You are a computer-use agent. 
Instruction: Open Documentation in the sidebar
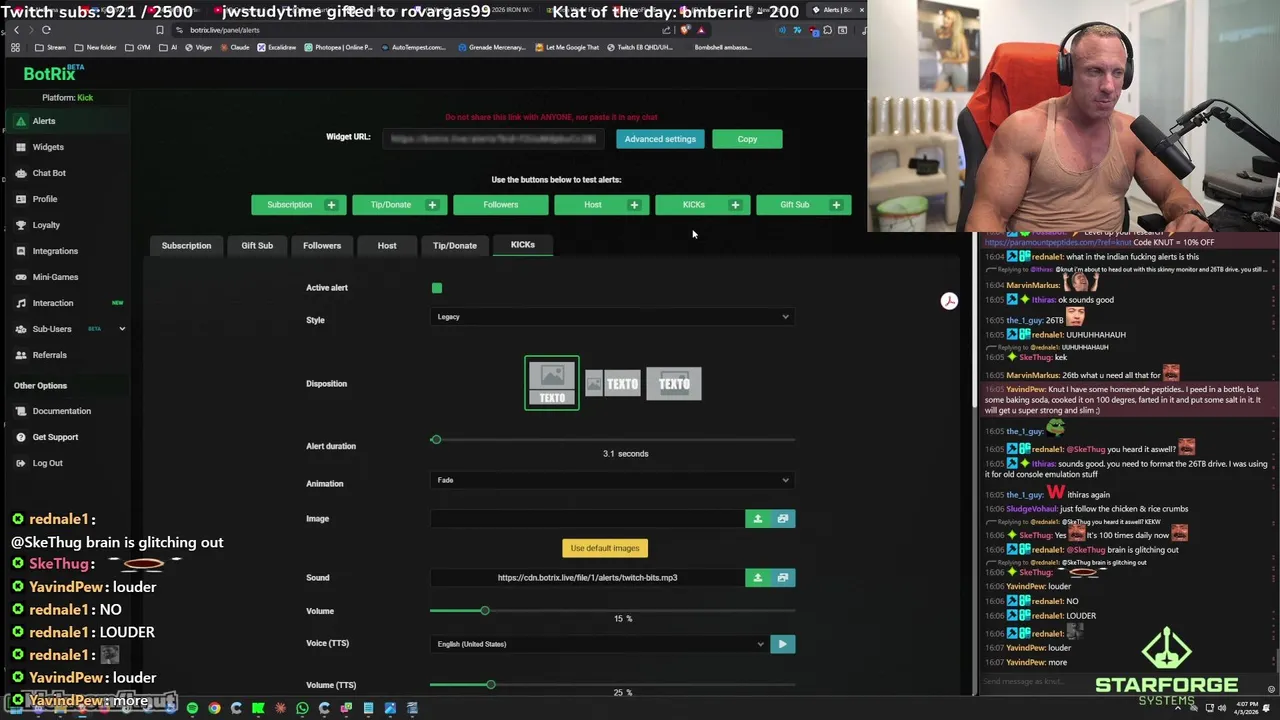[x=61, y=411]
